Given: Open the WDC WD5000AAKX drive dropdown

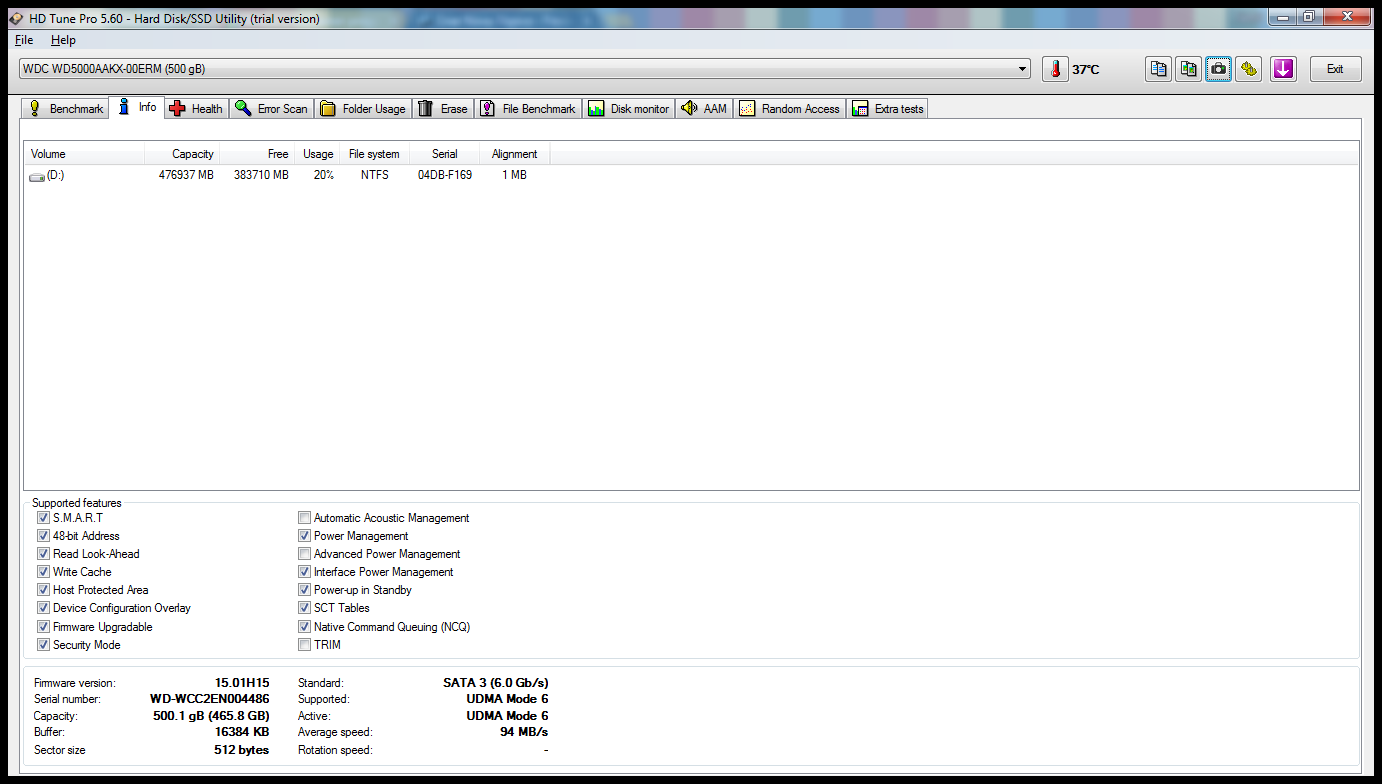Looking at the screenshot, I should [x=524, y=69].
